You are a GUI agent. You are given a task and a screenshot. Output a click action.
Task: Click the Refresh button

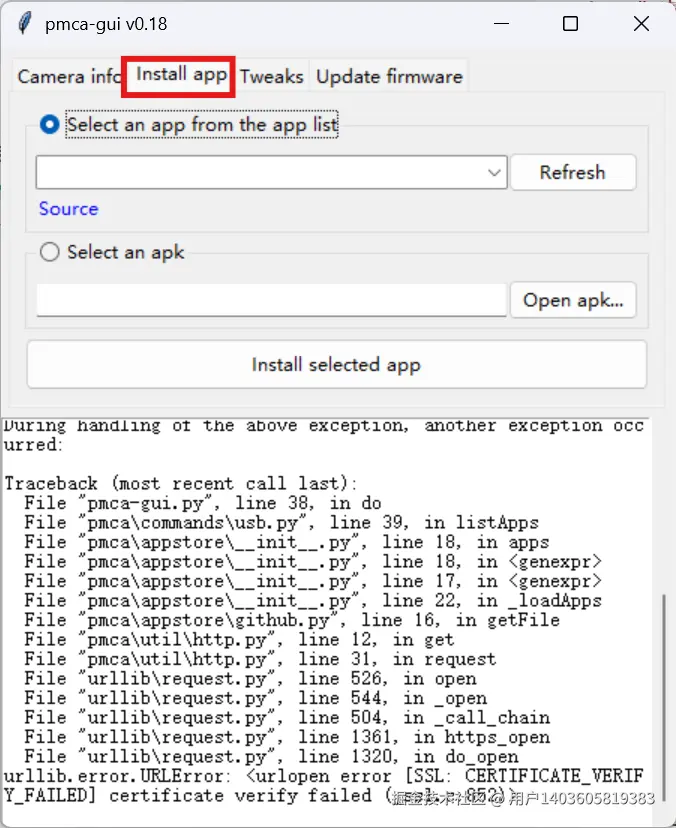[573, 172]
